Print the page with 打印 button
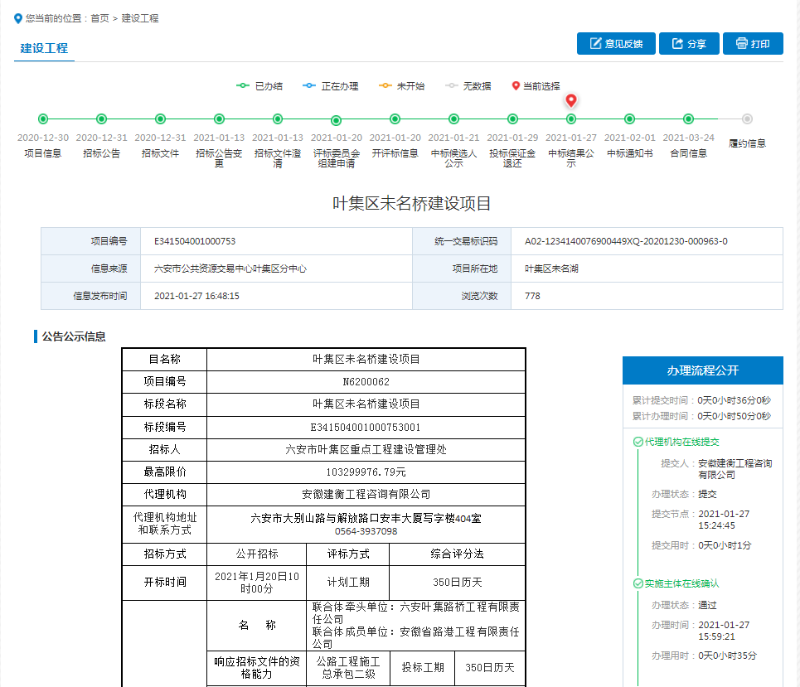Screen dimensions: 800x687 pos(753,43)
